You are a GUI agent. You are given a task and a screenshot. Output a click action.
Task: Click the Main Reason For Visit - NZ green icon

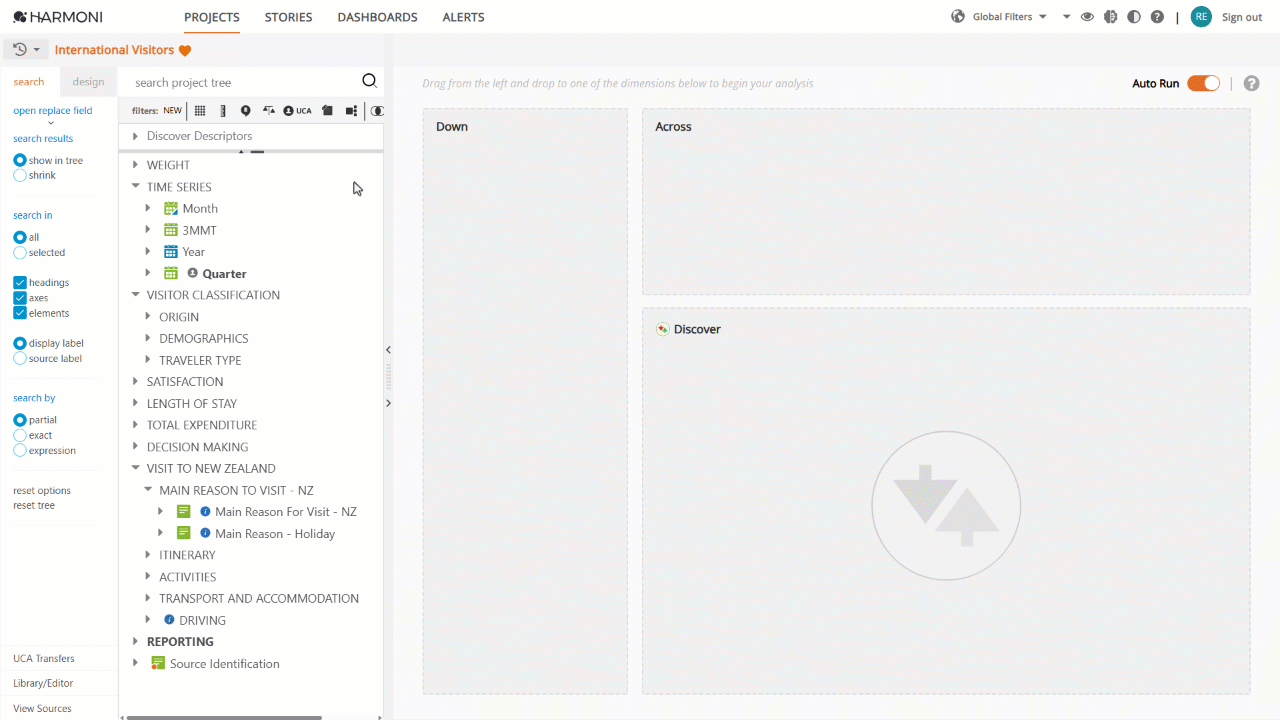tap(184, 511)
